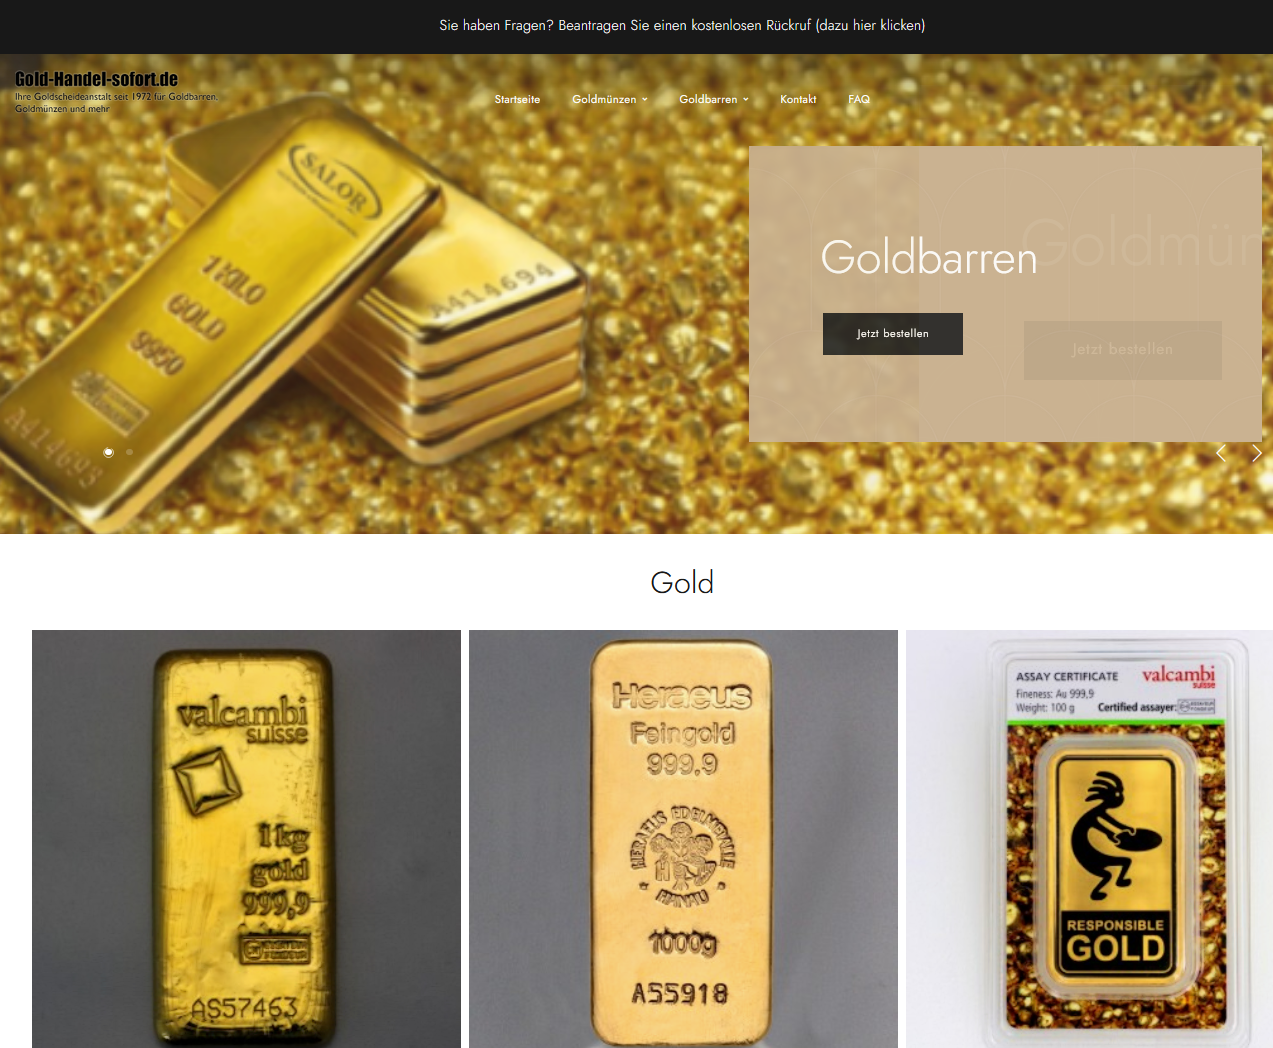Click the Gold section heading
Image resolution: width=1273 pixels, height=1048 pixels.
(682, 582)
